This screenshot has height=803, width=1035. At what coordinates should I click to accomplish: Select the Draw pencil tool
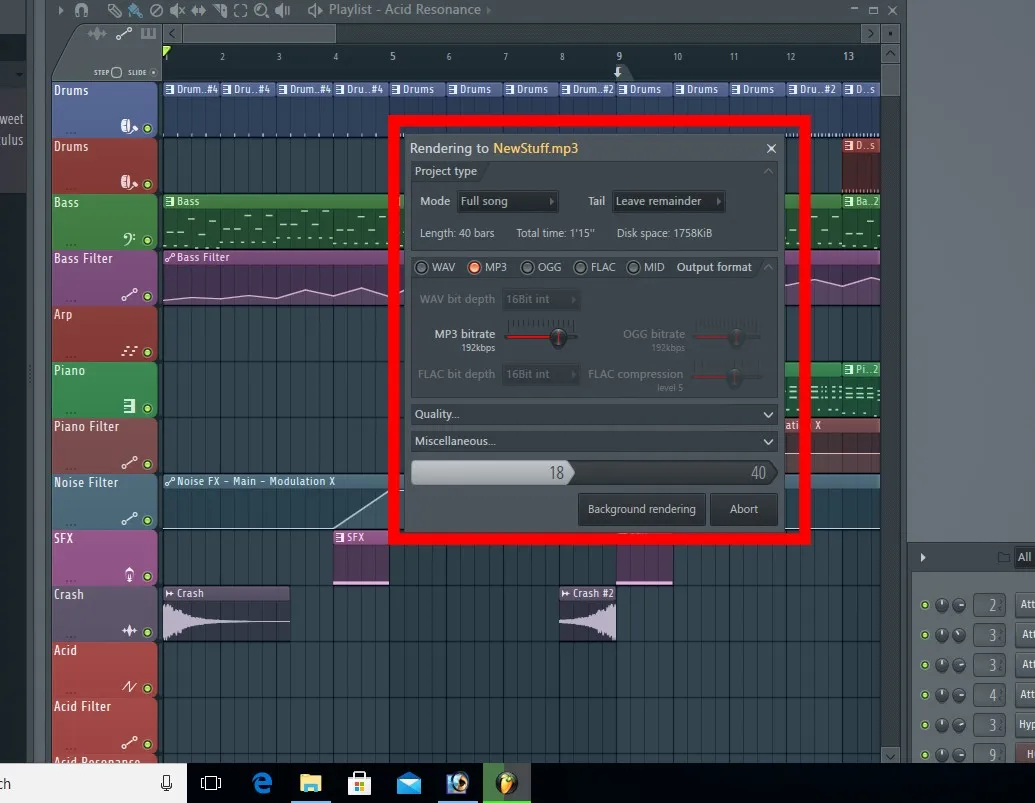click(x=114, y=10)
